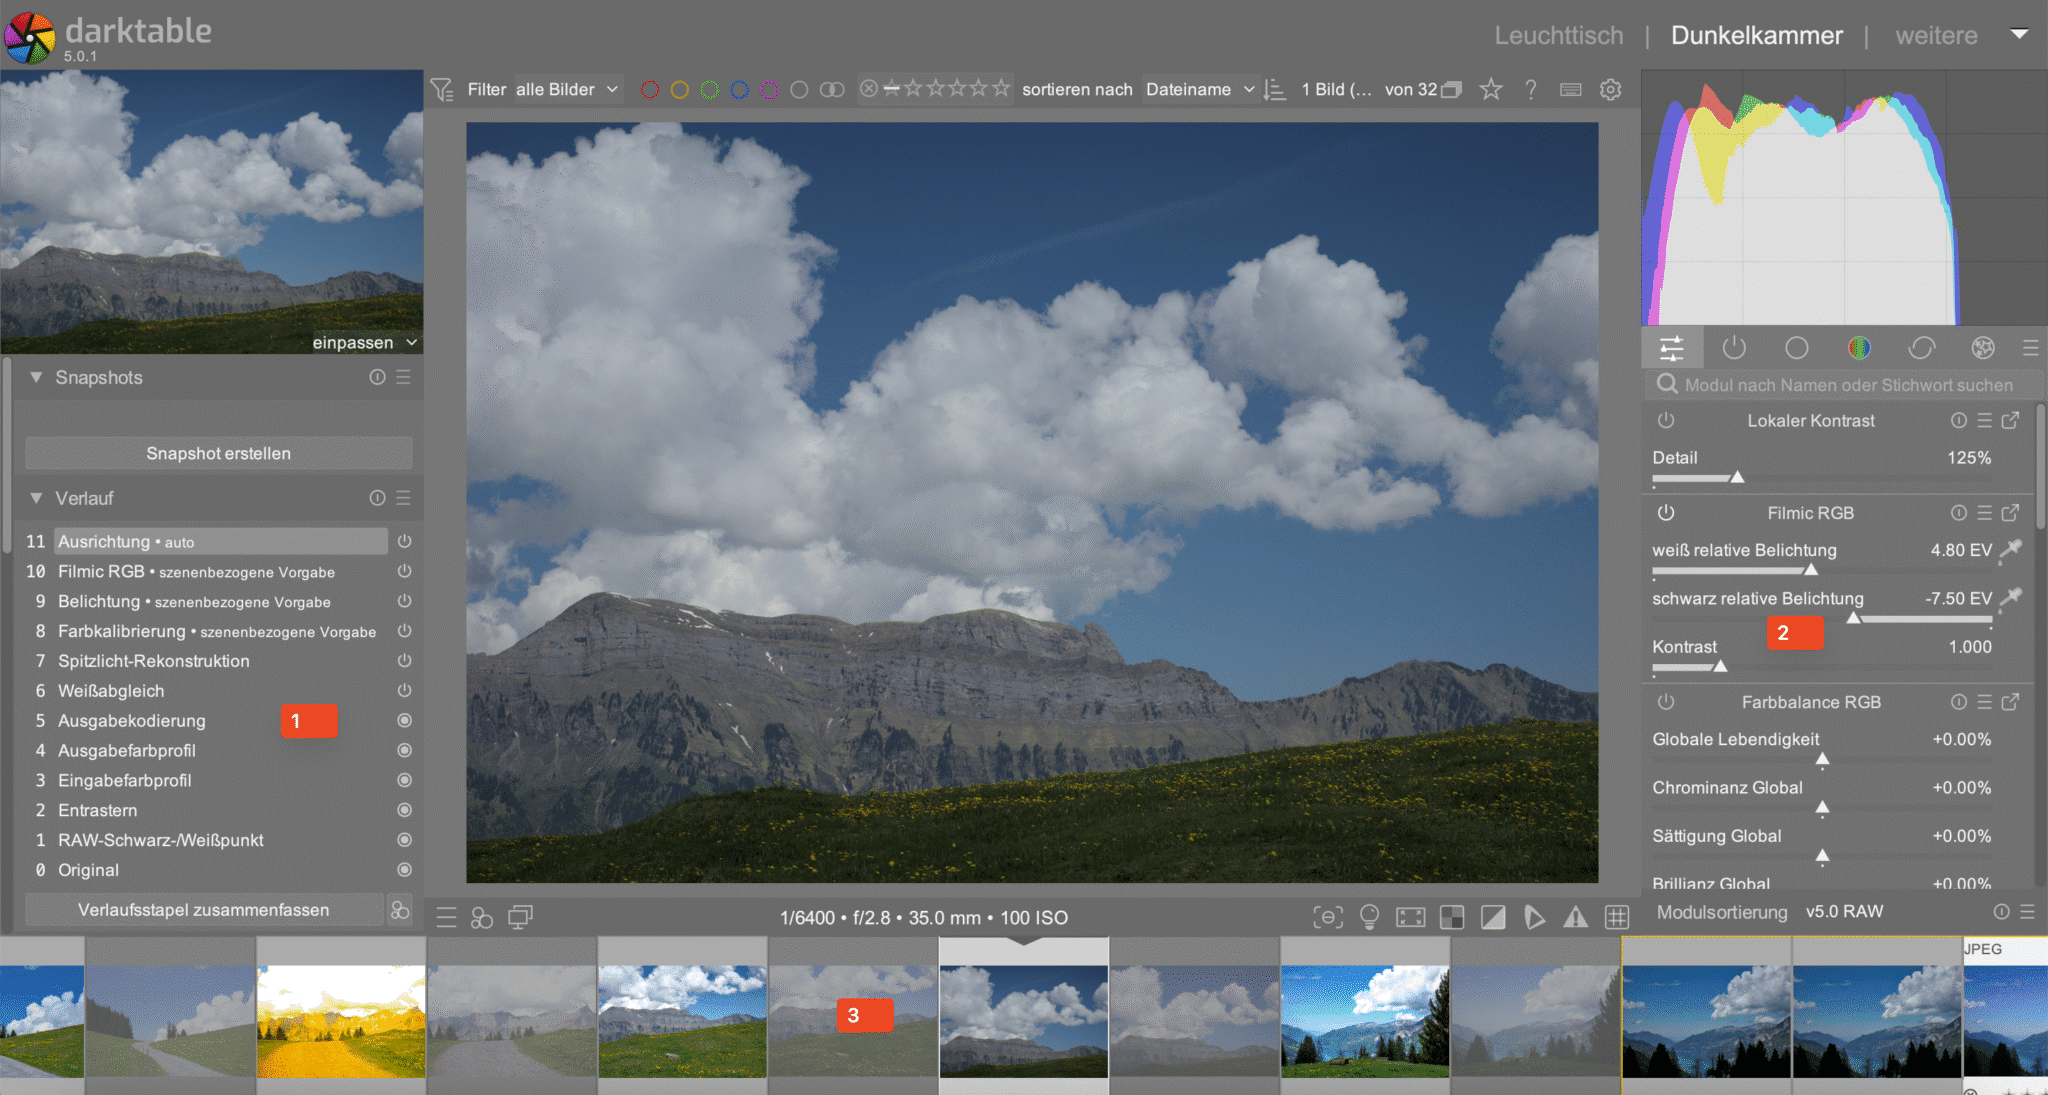The image size is (2048, 1095).
Task: Open preferences gear in top bar
Action: [x=1610, y=89]
